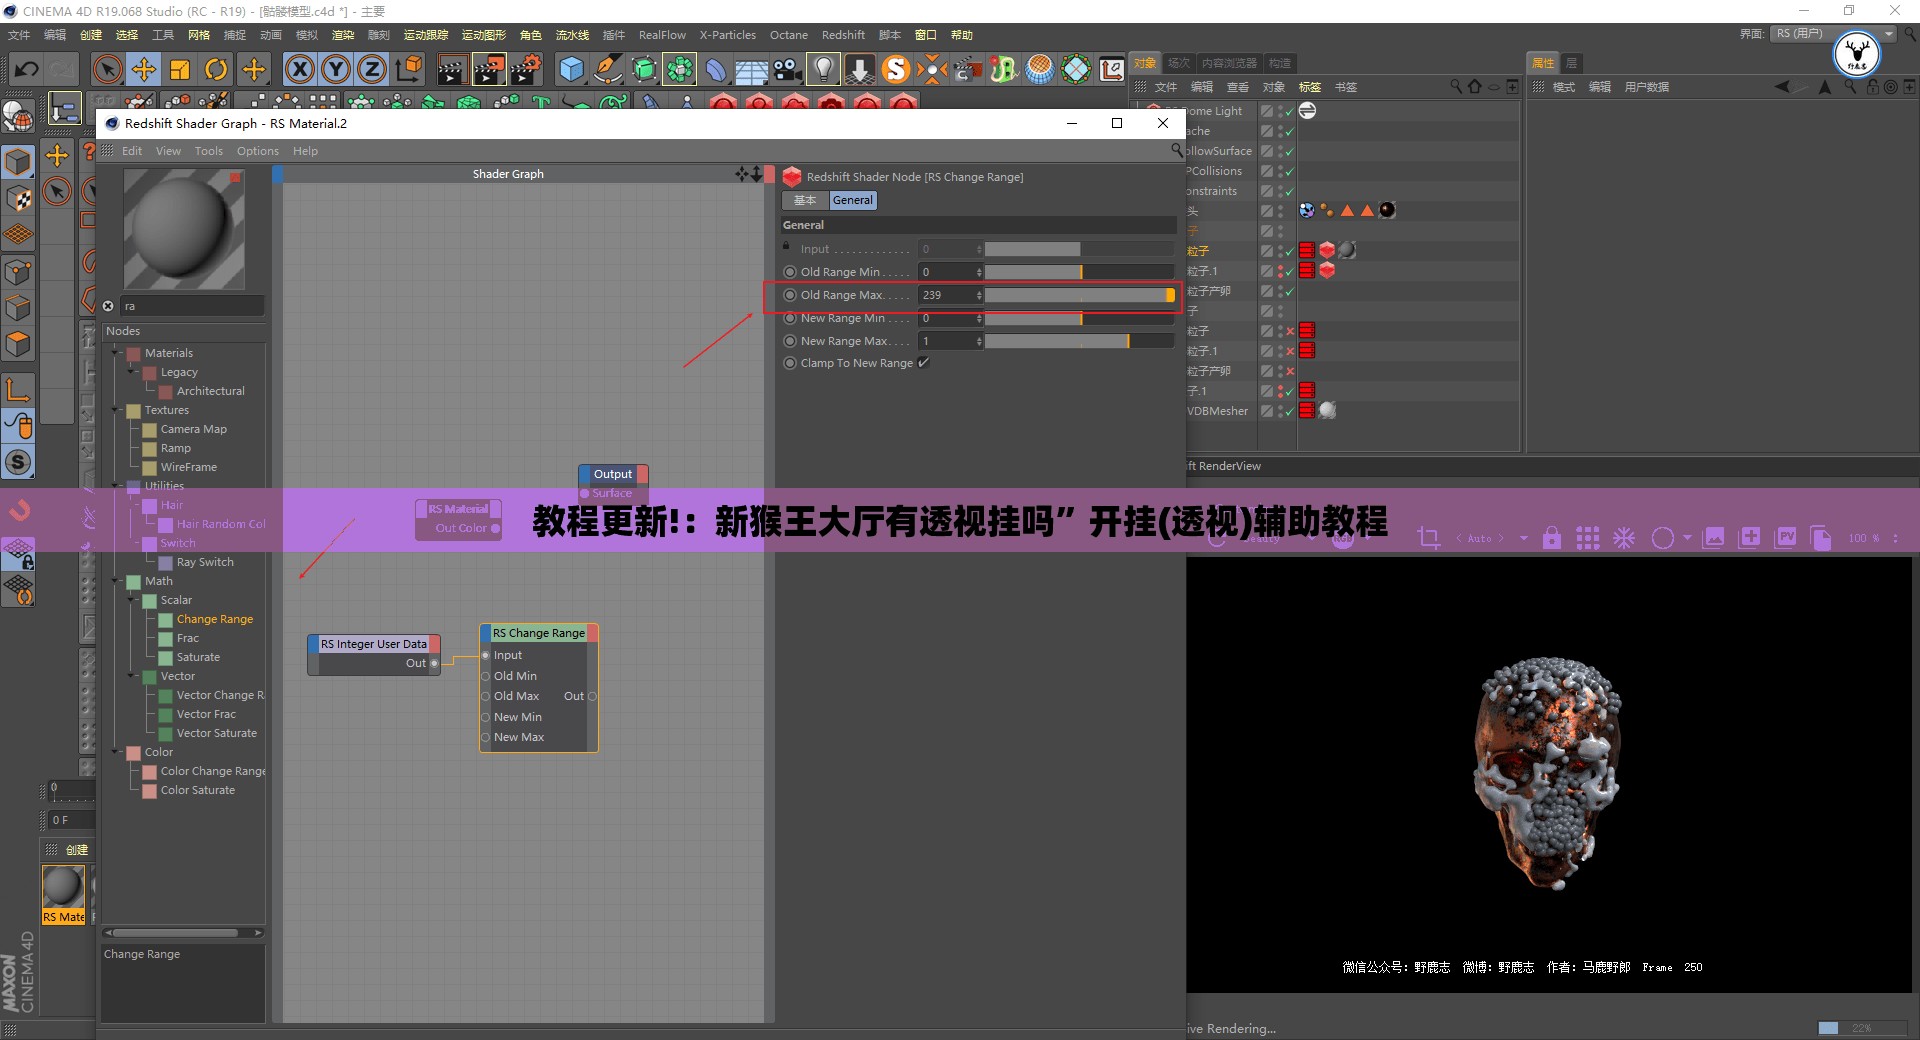Switch to the 内容浏览器 tab
Viewport: 1920px width, 1040px height.
click(1229, 63)
